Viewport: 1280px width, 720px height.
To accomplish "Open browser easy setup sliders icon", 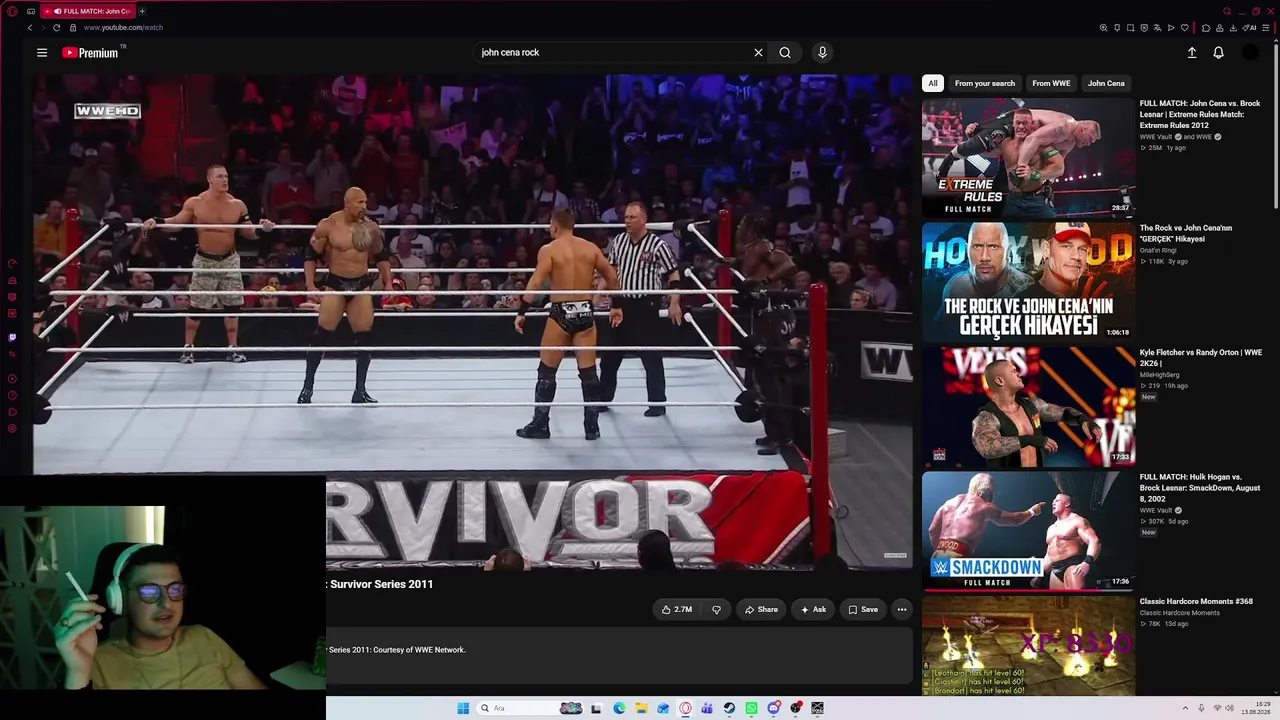I will coord(1266,28).
